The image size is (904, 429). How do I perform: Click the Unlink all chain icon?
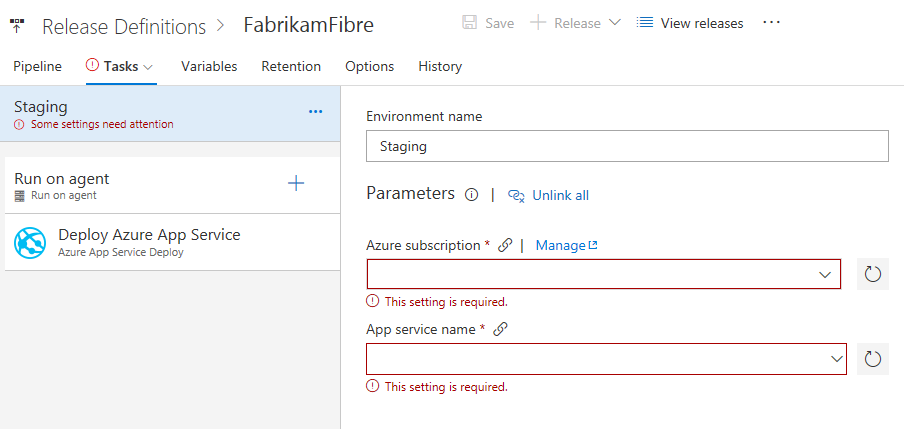click(x=516, y=195)
